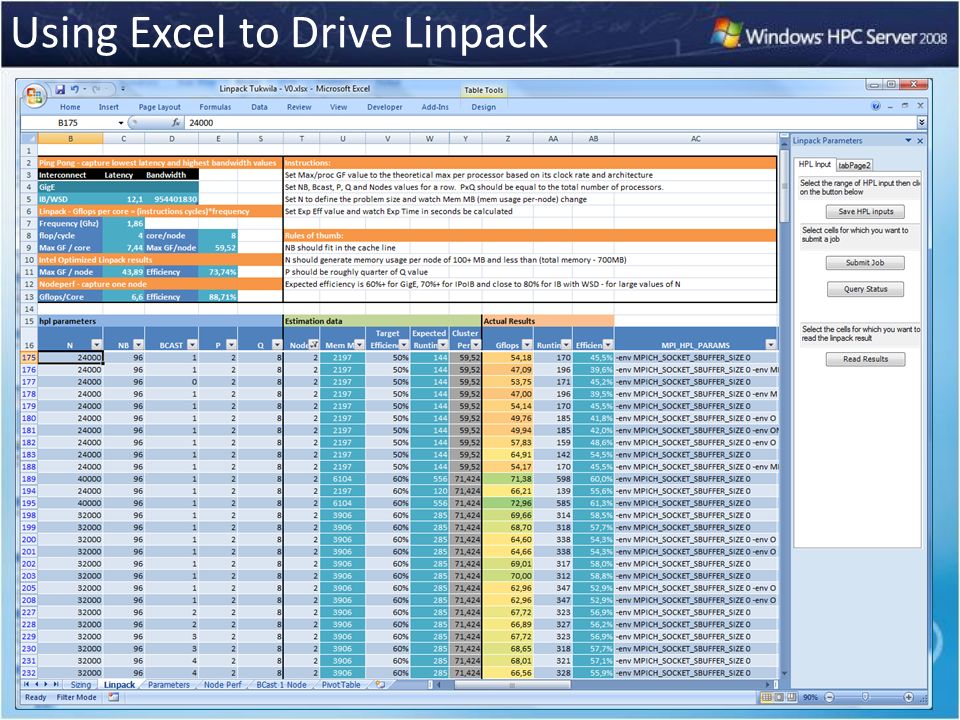
Task: Click the Save HPL inputs button
Action: pos(865,212)
